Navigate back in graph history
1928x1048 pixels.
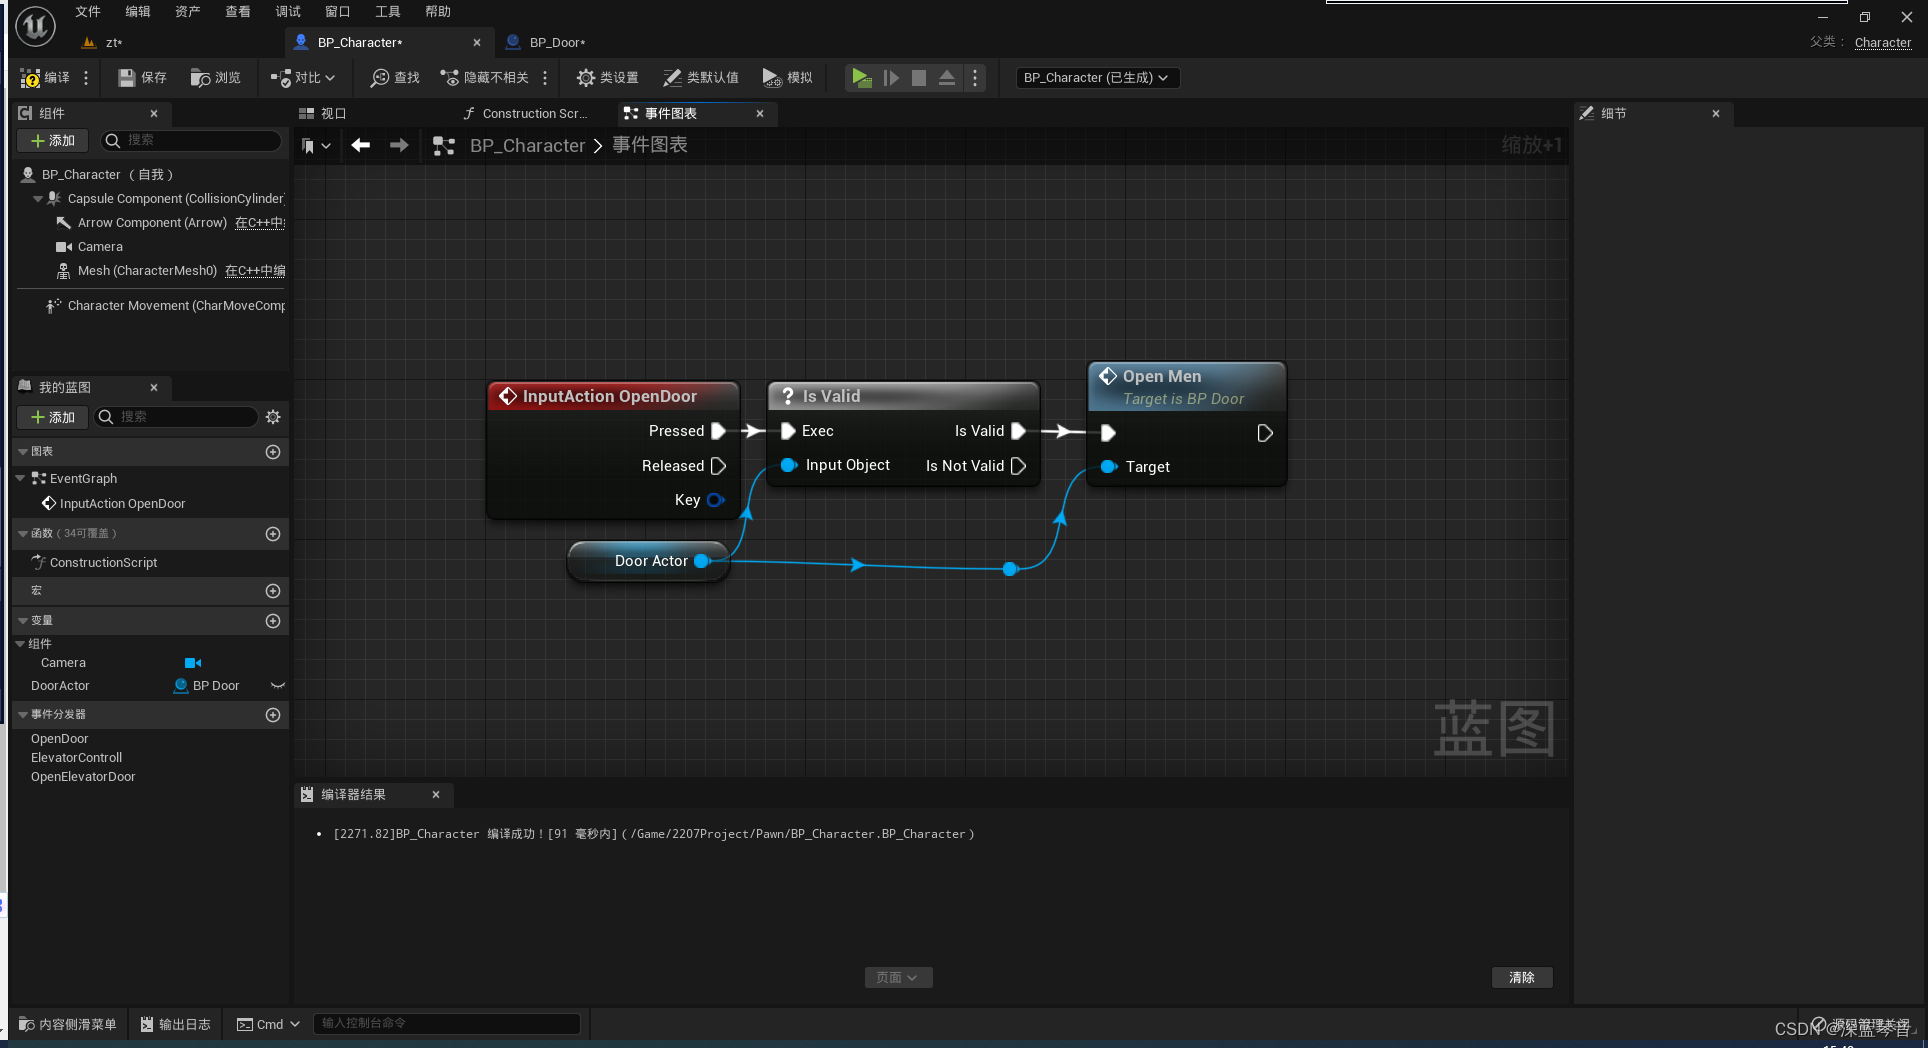coord(361,145)
